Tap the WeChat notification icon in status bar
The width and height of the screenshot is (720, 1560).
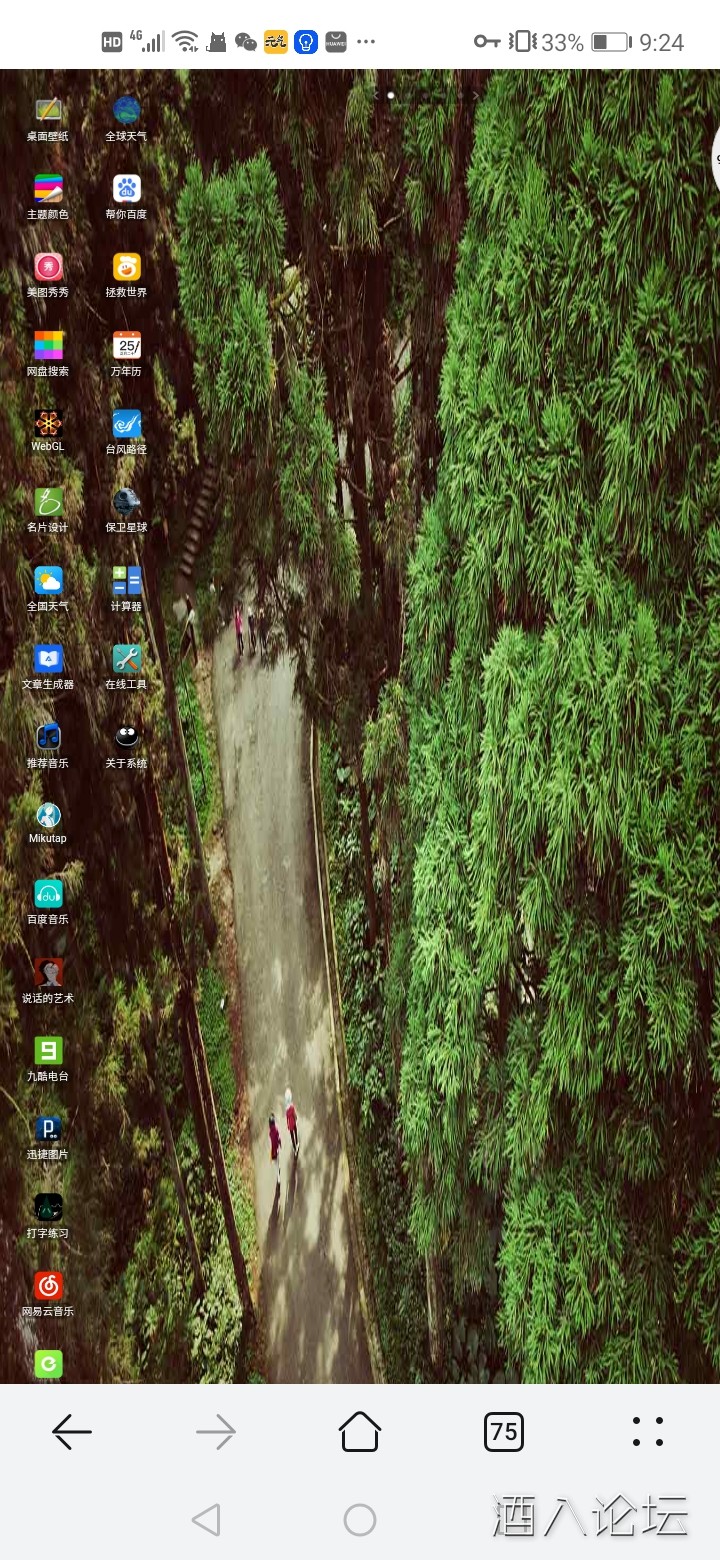[x=246, y=41]
